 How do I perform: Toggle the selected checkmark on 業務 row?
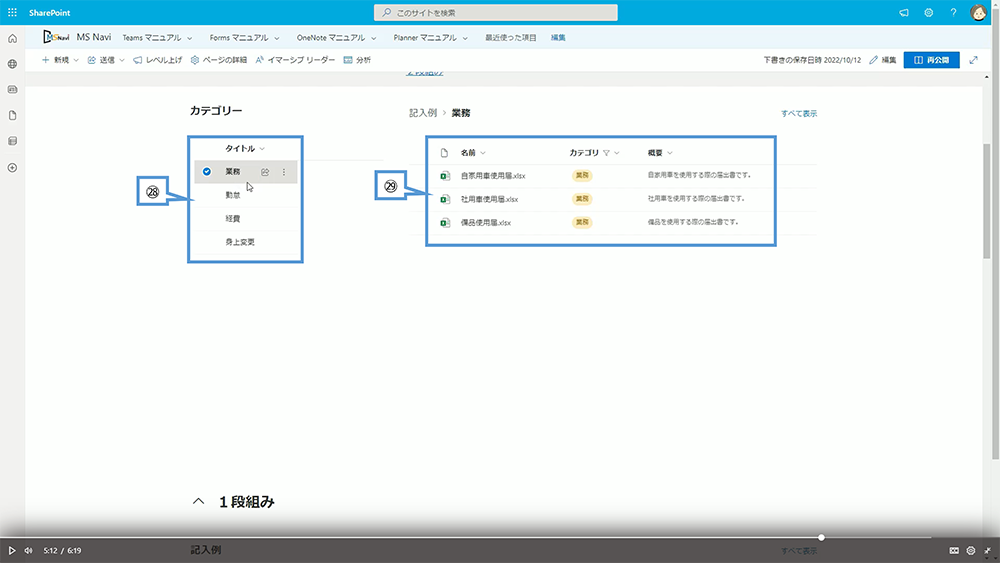pyautogui.click(x=207, y=172)
